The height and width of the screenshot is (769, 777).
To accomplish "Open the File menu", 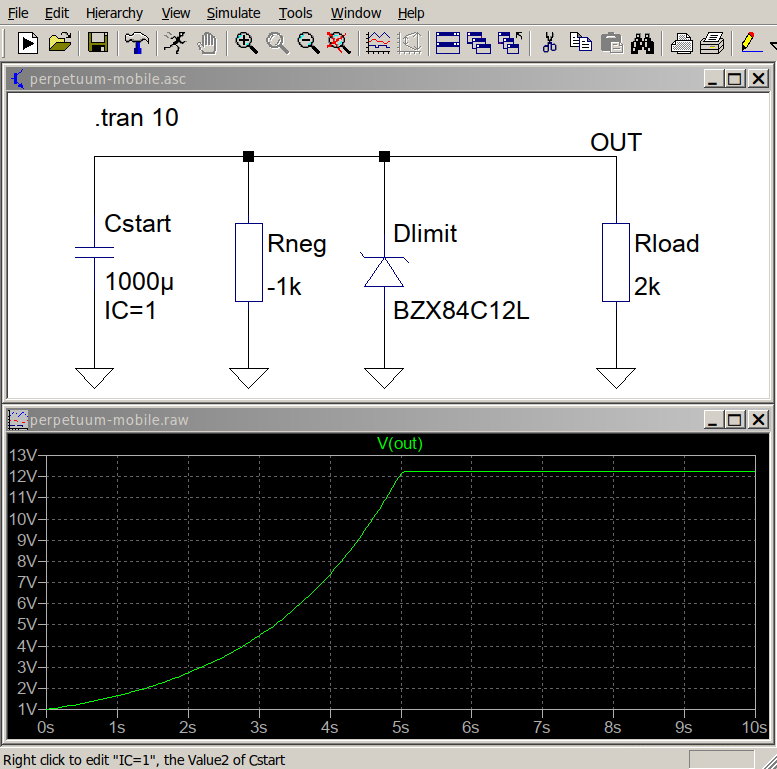I will pos(18,13).
